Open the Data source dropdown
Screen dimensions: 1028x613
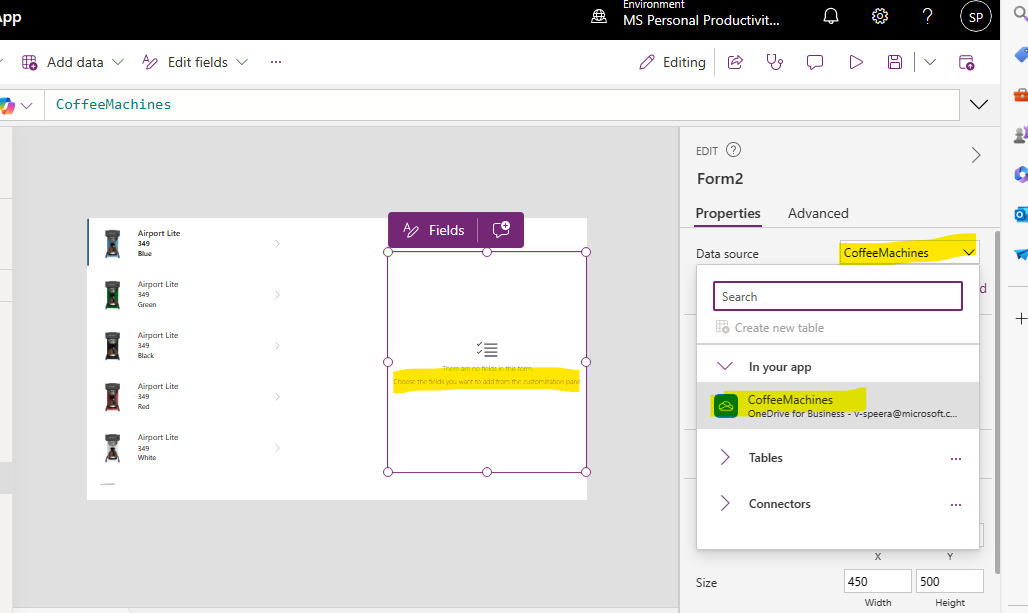(909, 252)
